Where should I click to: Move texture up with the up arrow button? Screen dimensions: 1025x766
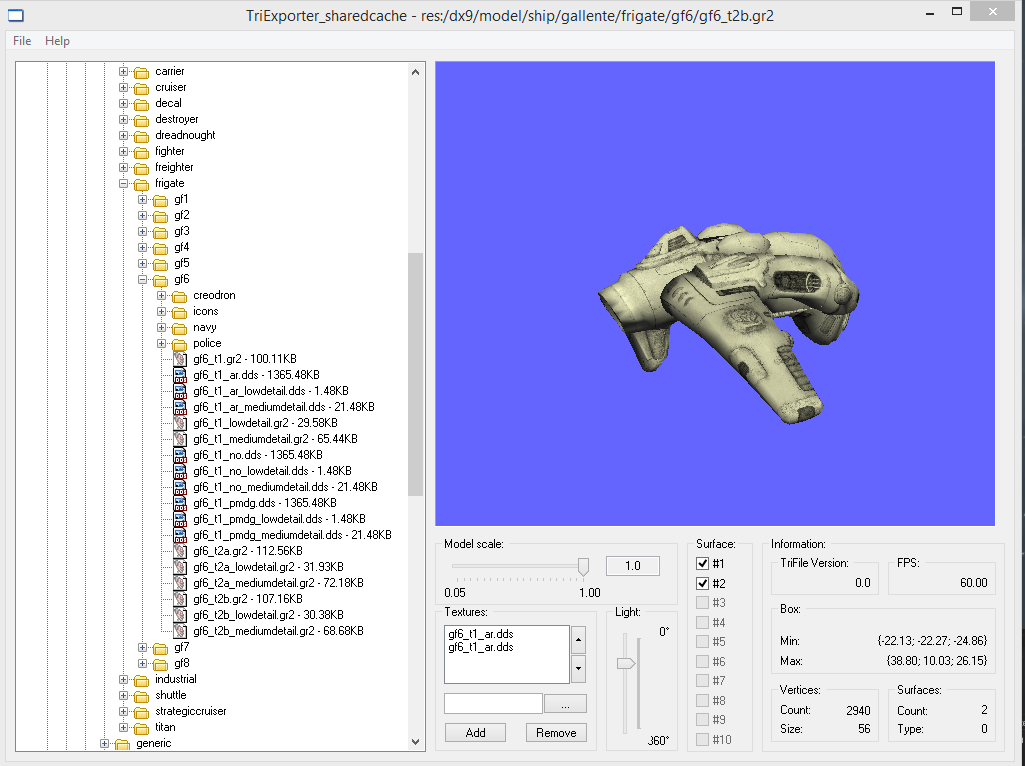coord(579,640)
